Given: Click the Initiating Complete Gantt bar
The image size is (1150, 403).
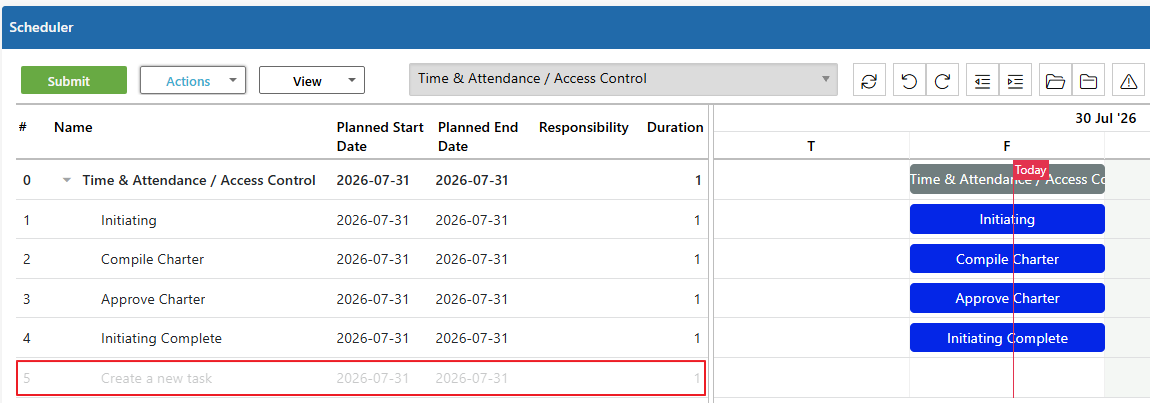Looking at the screenshot, I should (1007, 338).
